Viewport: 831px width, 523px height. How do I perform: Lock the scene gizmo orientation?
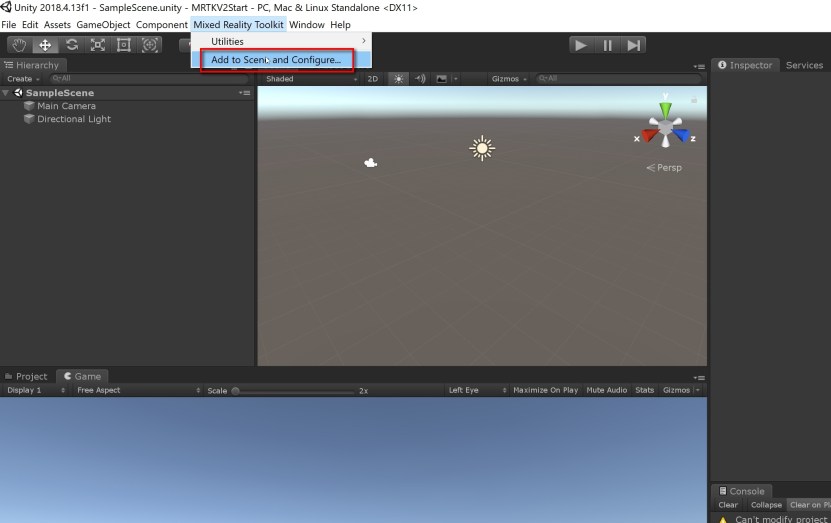pos(694,100)
